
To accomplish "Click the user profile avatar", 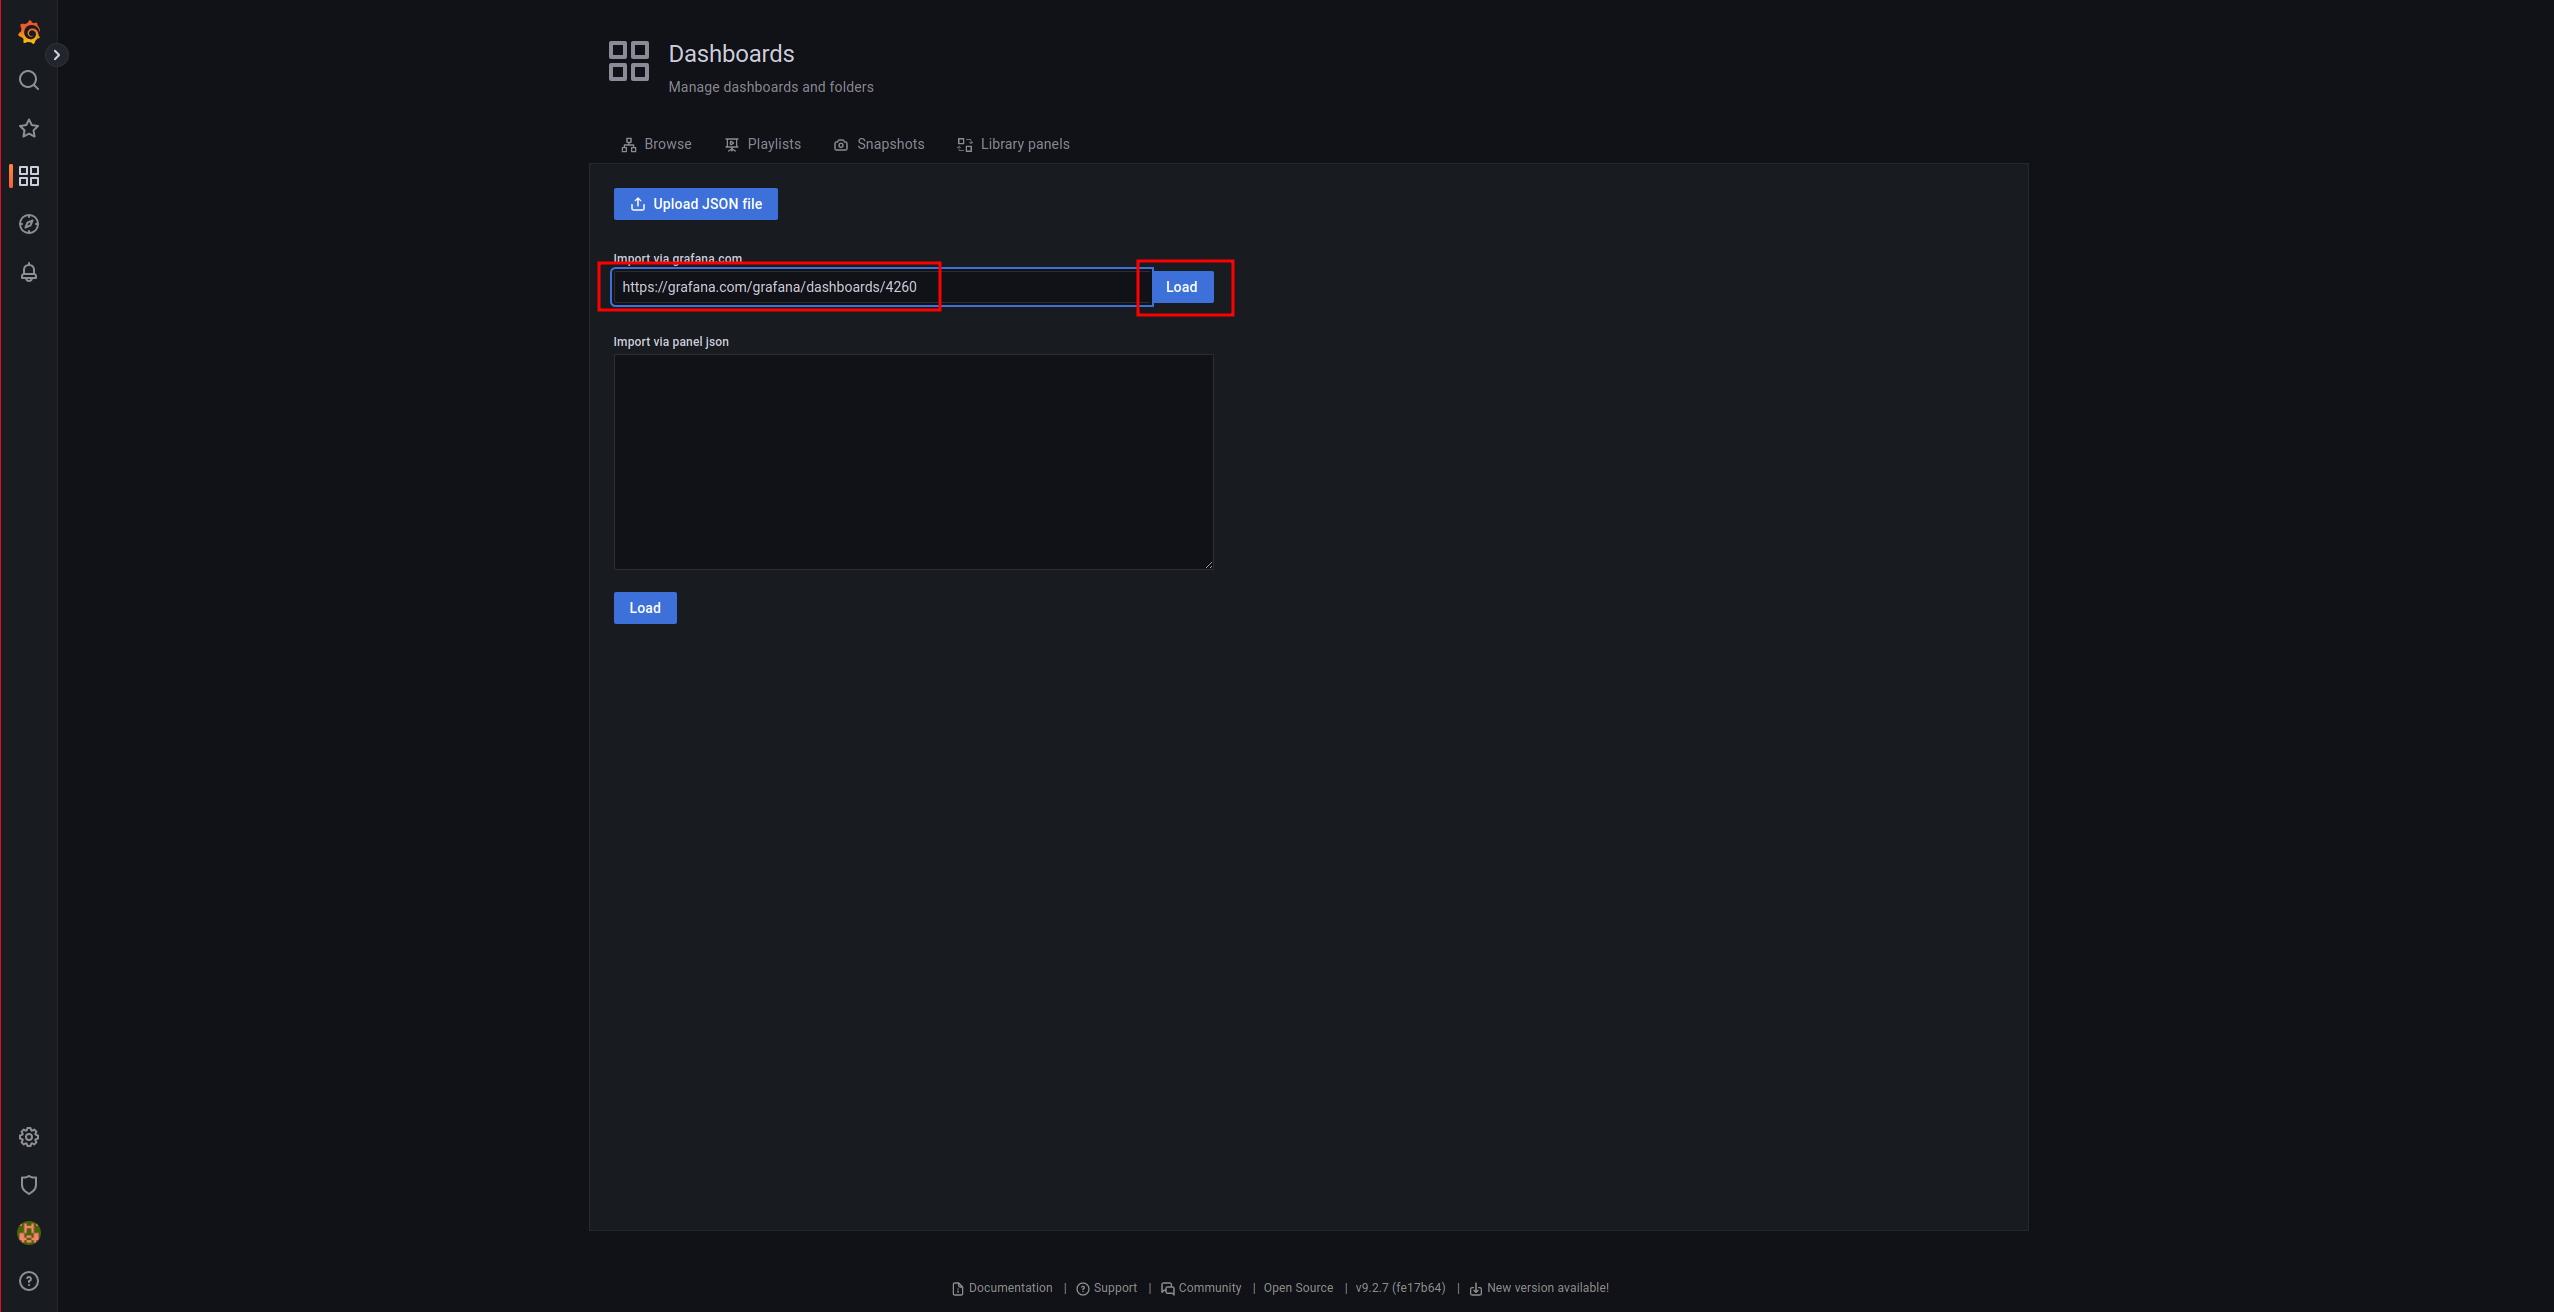I will point(29,1233).
